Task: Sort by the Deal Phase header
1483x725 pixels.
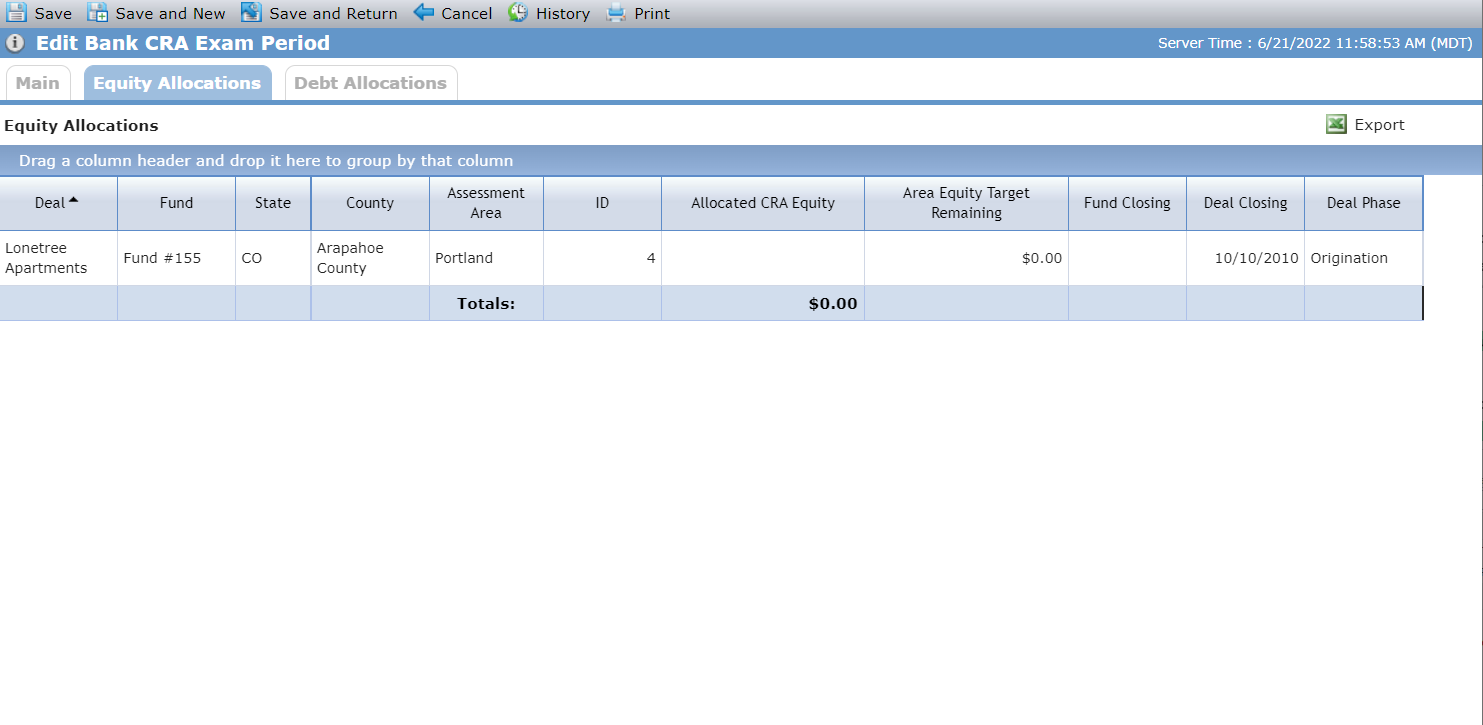Action: coord(1363,203)
